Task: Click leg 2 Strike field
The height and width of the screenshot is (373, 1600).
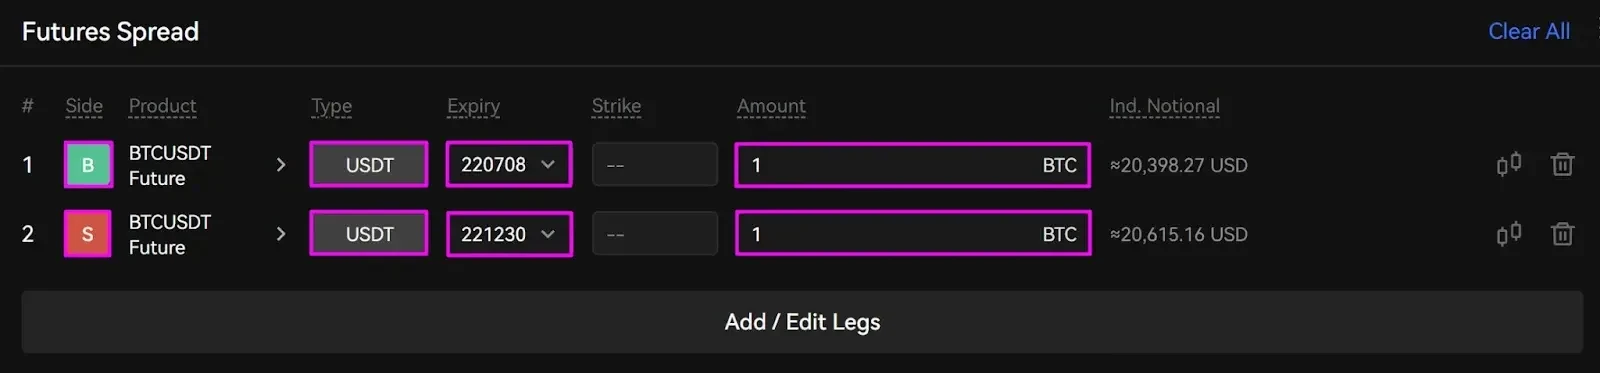Action: (655, 234)
